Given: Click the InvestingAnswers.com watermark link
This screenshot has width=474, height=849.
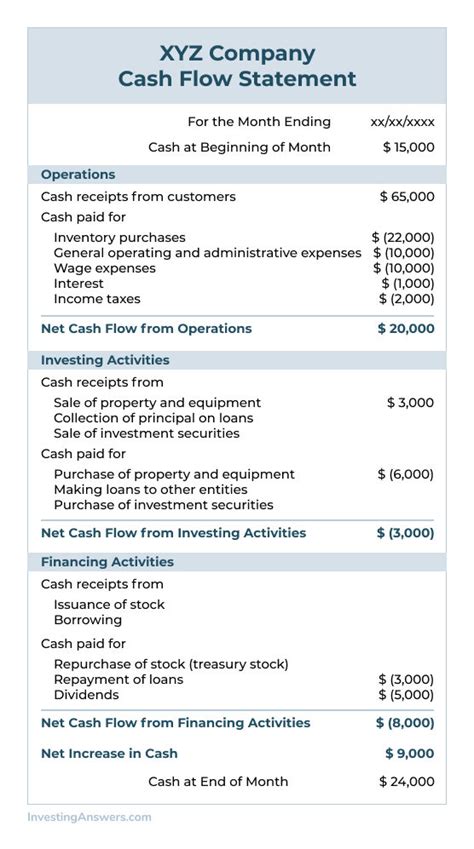Looking at the screenshot, I should (89, 817).
